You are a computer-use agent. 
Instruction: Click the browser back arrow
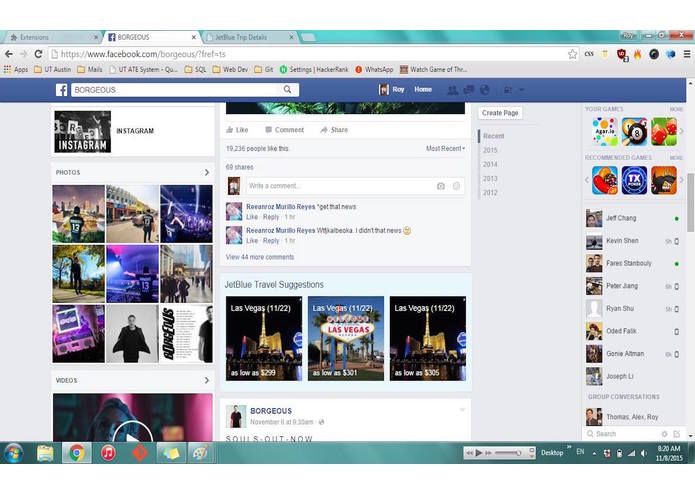pos(9,54)
